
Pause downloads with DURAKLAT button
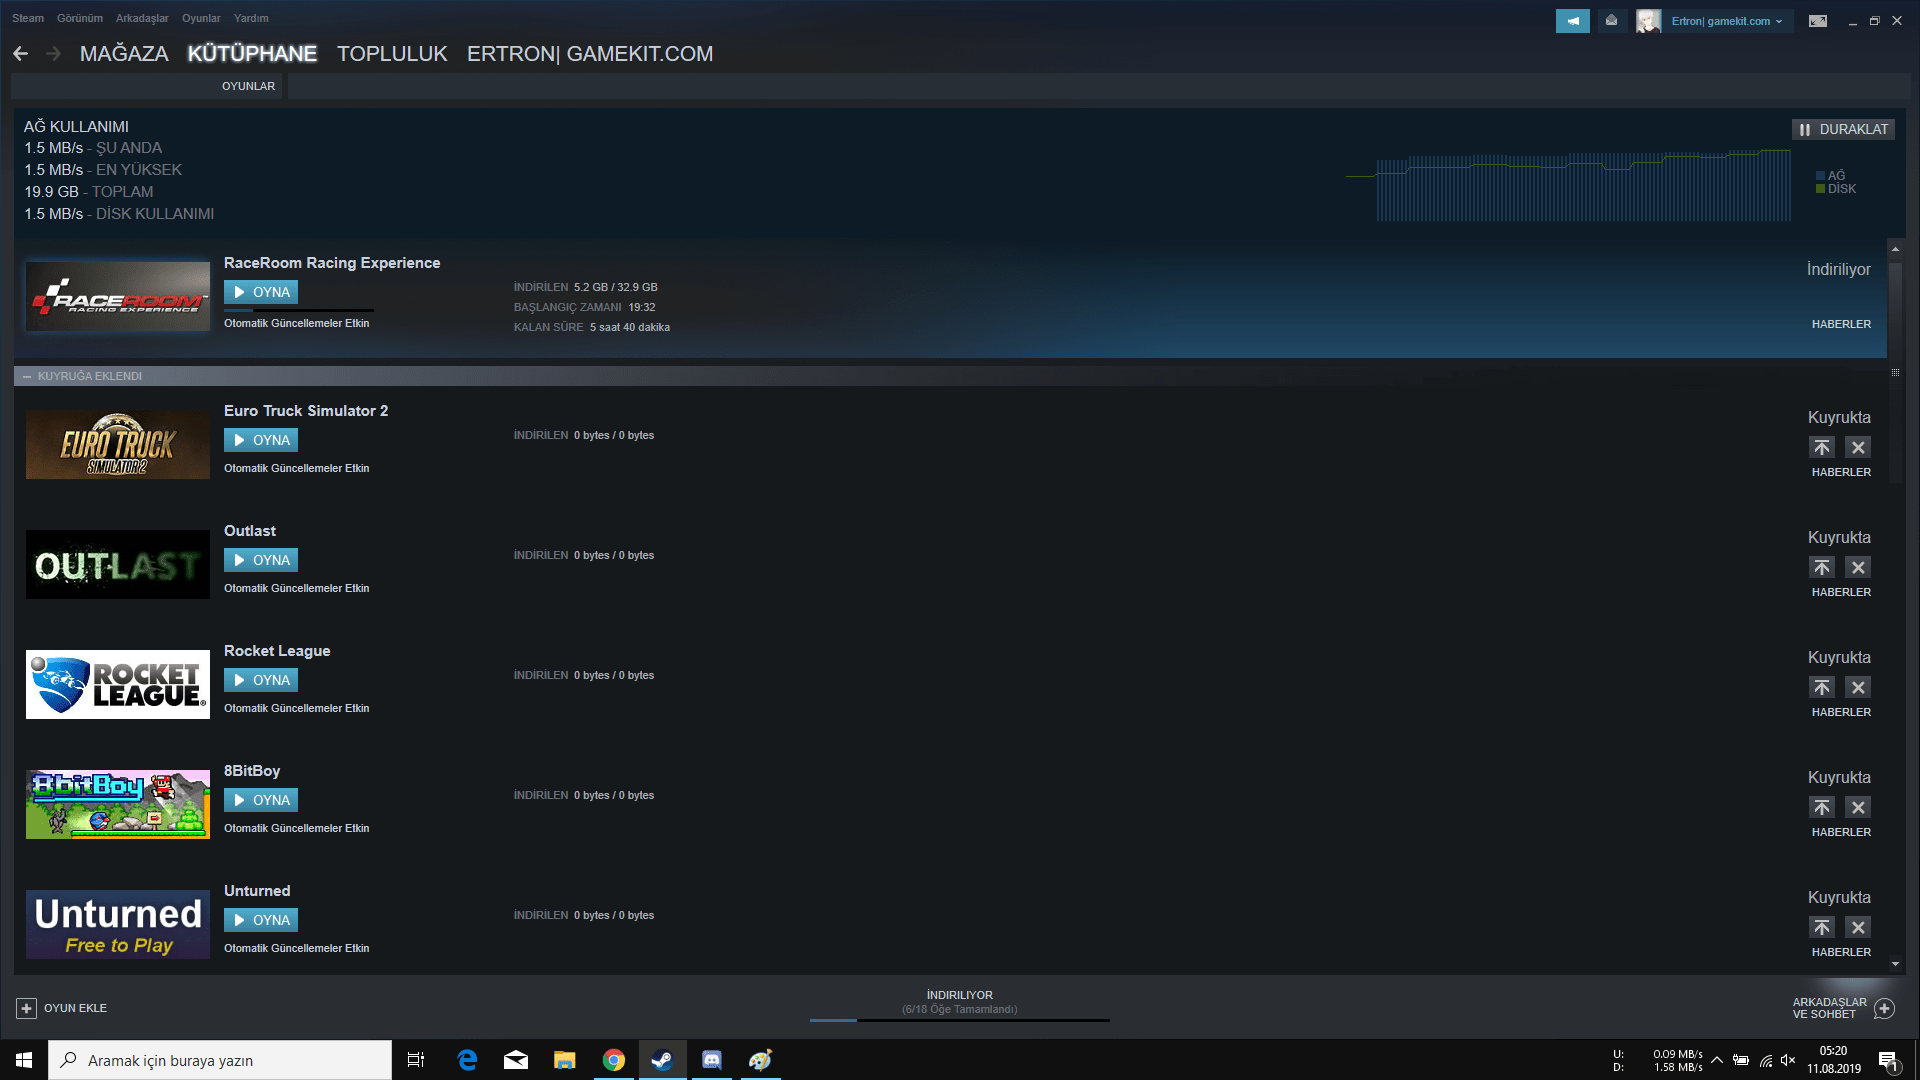click(1843, 129)
